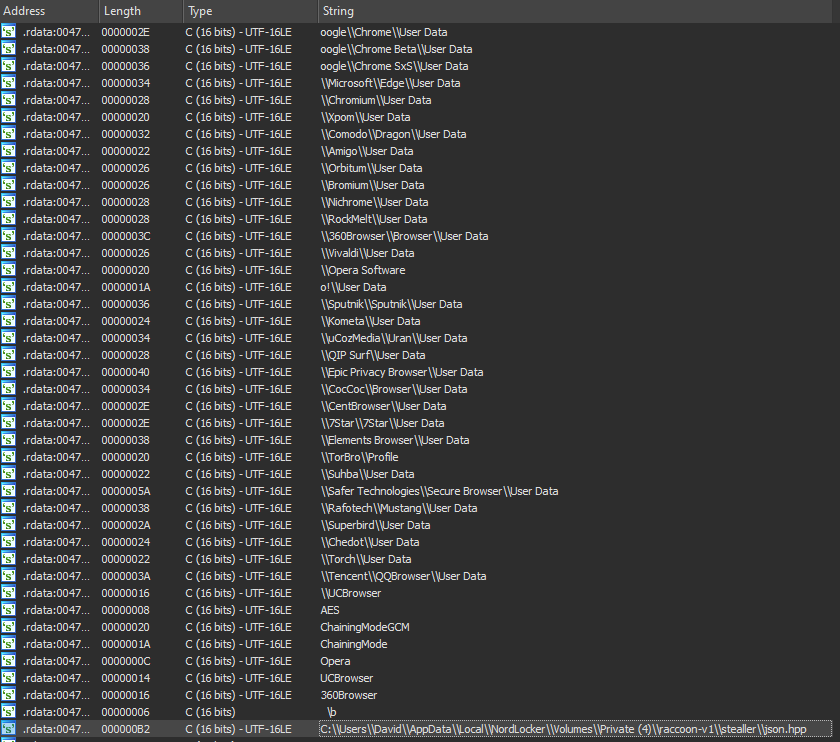The image size is (840, 742).
Task: Click string icon beside Vivaldi User Data
Action: coord(8,253)
